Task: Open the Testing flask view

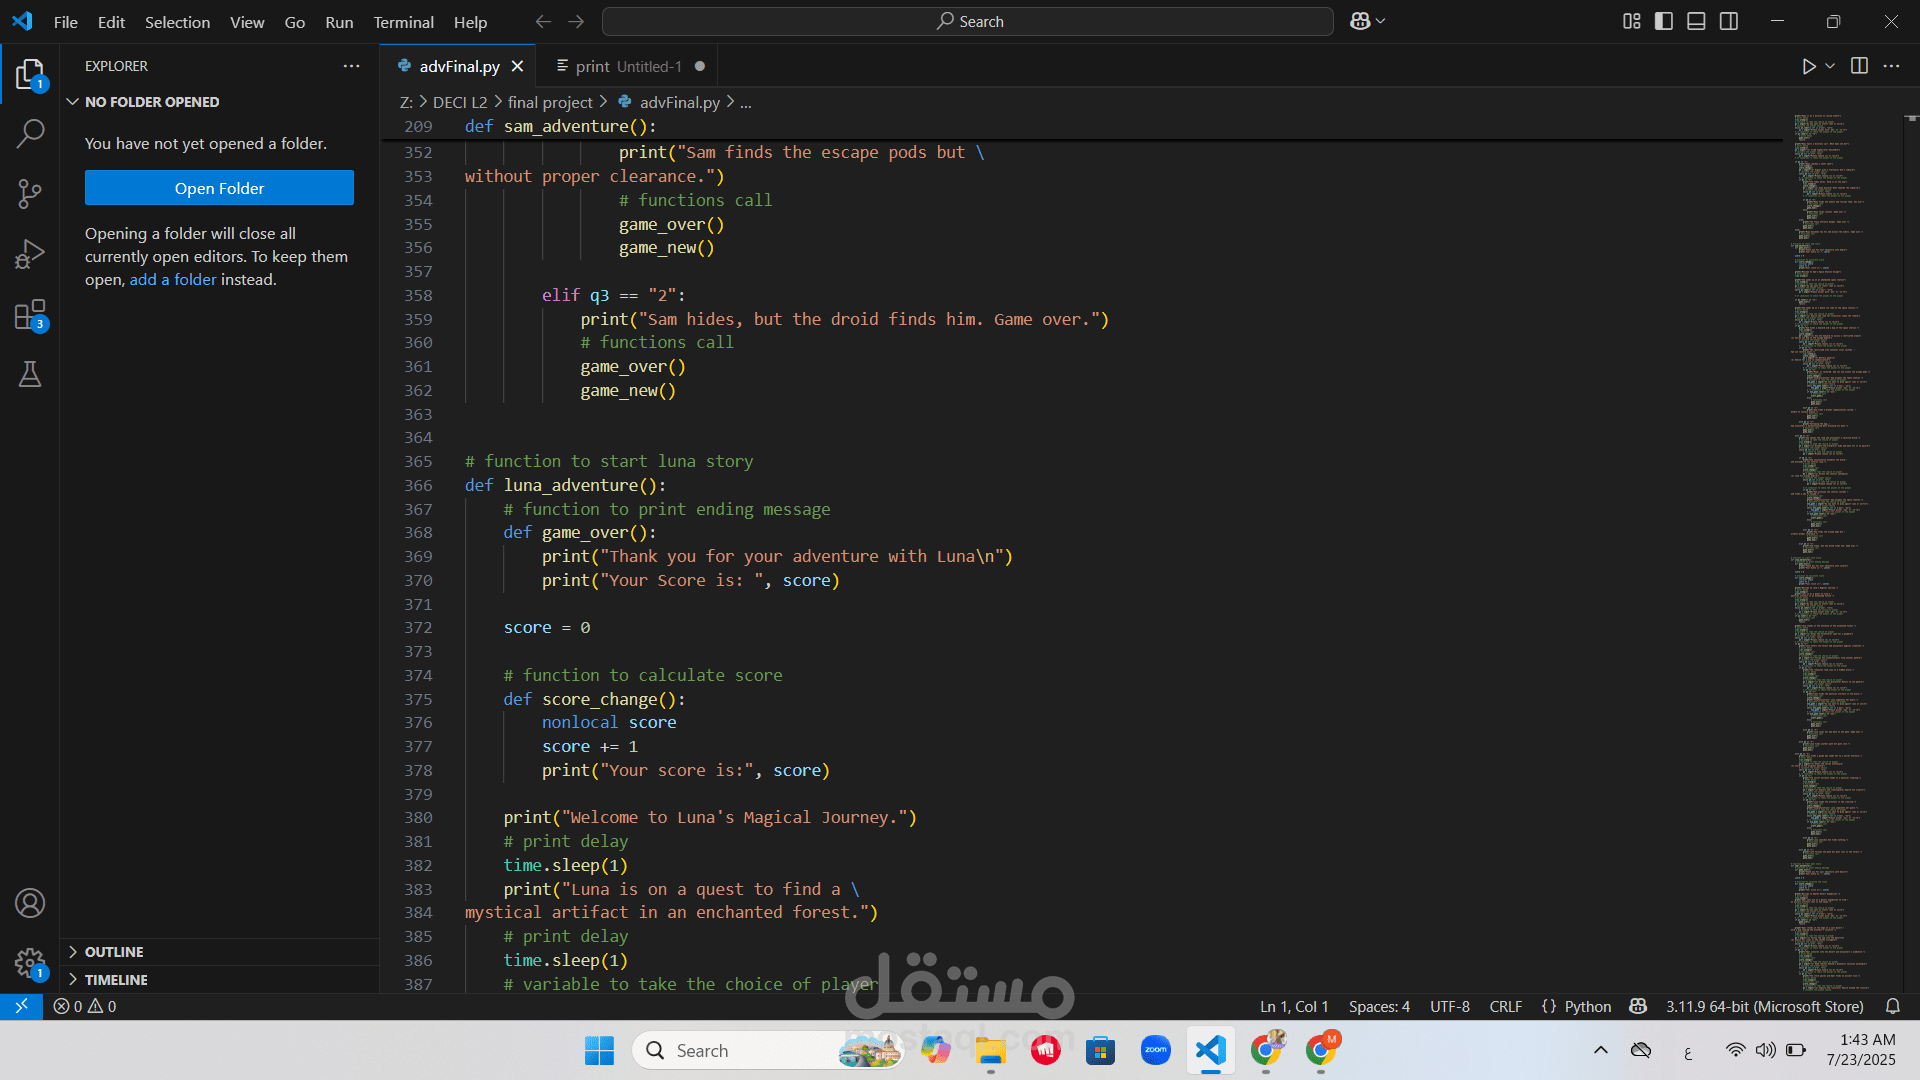Action: click(30, 374)
